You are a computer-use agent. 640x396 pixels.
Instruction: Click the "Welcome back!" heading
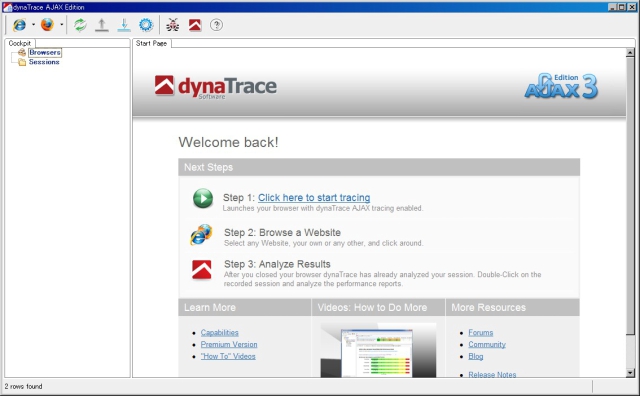tap(229, 142)
